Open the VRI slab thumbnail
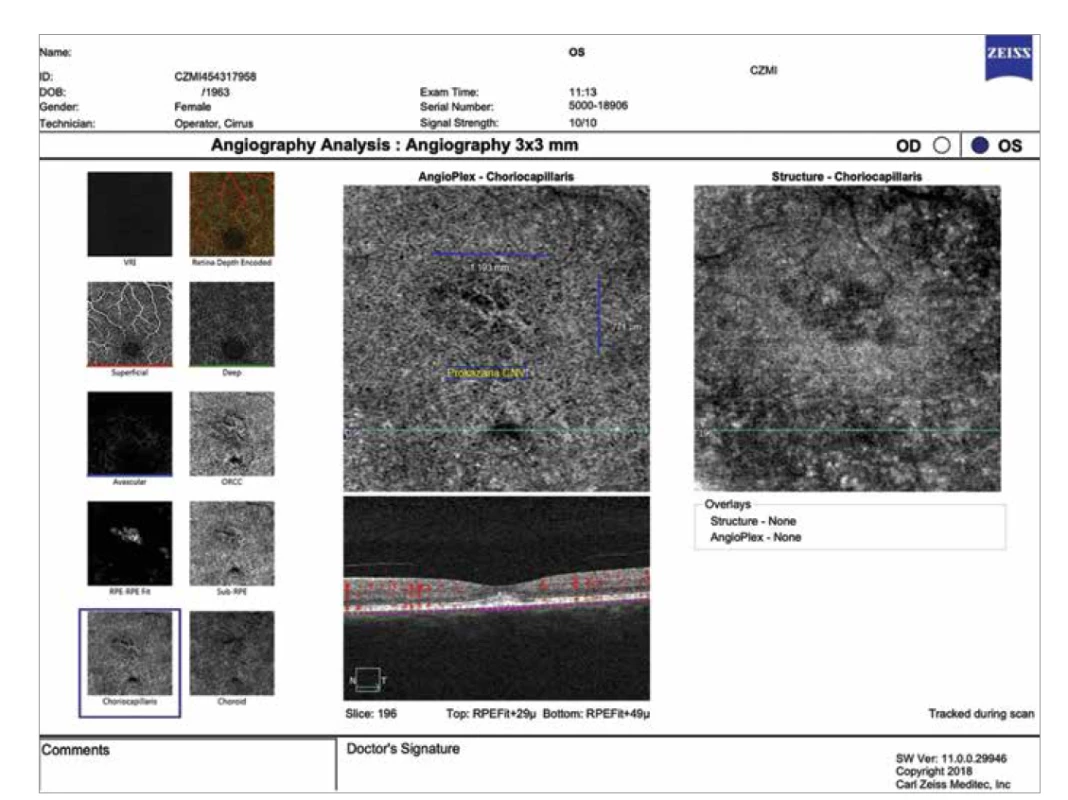1068x800 pixels. (x=129, y=214)
